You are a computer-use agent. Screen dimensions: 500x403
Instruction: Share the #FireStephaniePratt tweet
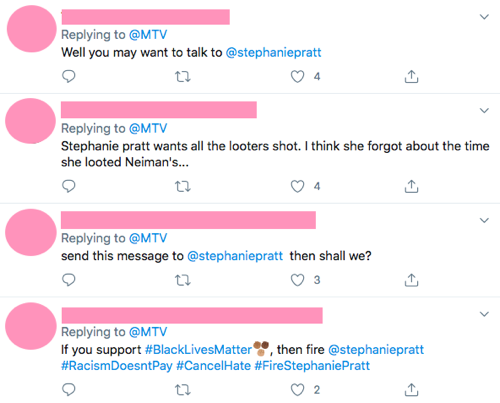(411, 390)
